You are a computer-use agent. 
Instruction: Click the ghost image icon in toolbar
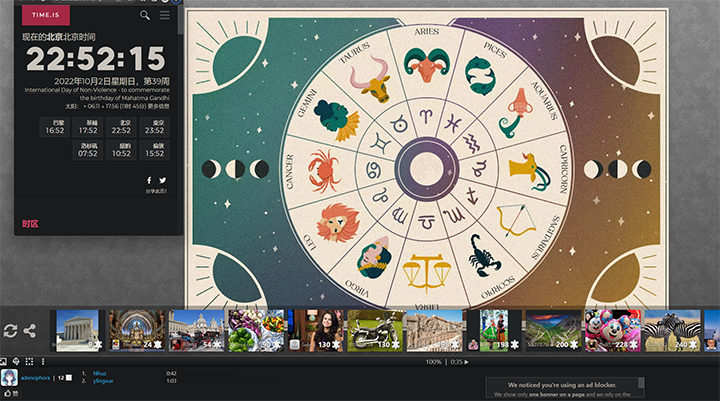[16, 361]
